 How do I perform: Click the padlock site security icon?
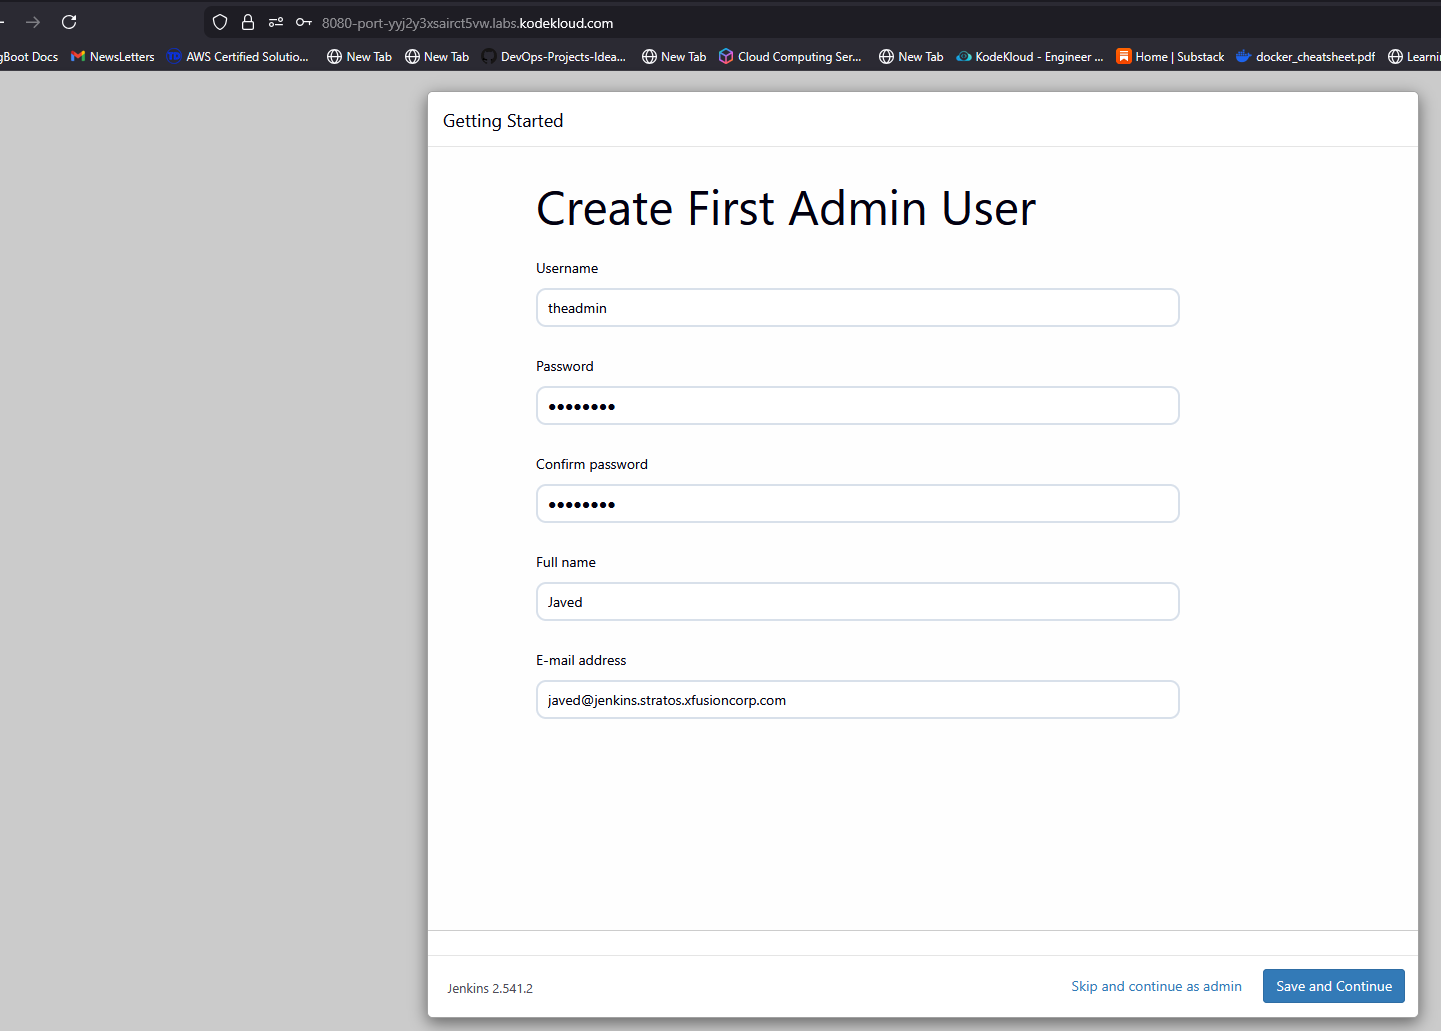(248, 22)
